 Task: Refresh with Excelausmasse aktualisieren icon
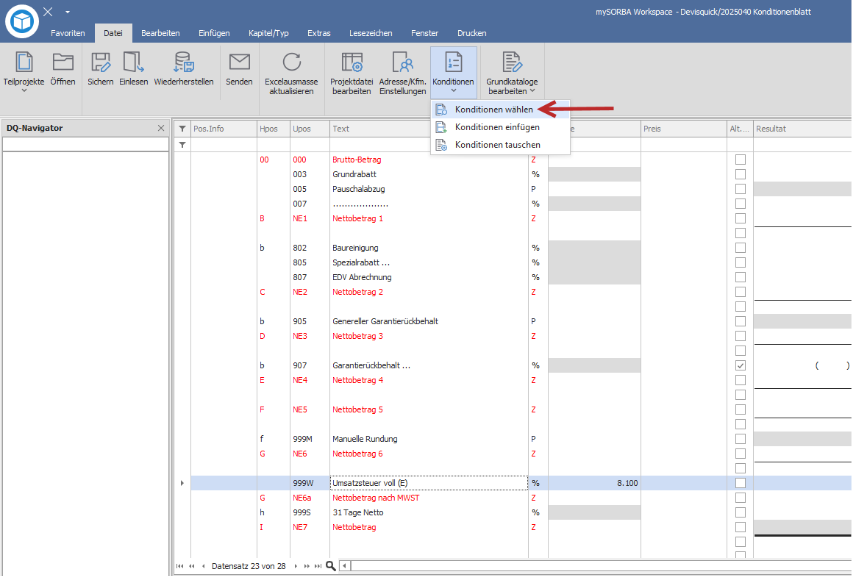(x=291, y=62)
